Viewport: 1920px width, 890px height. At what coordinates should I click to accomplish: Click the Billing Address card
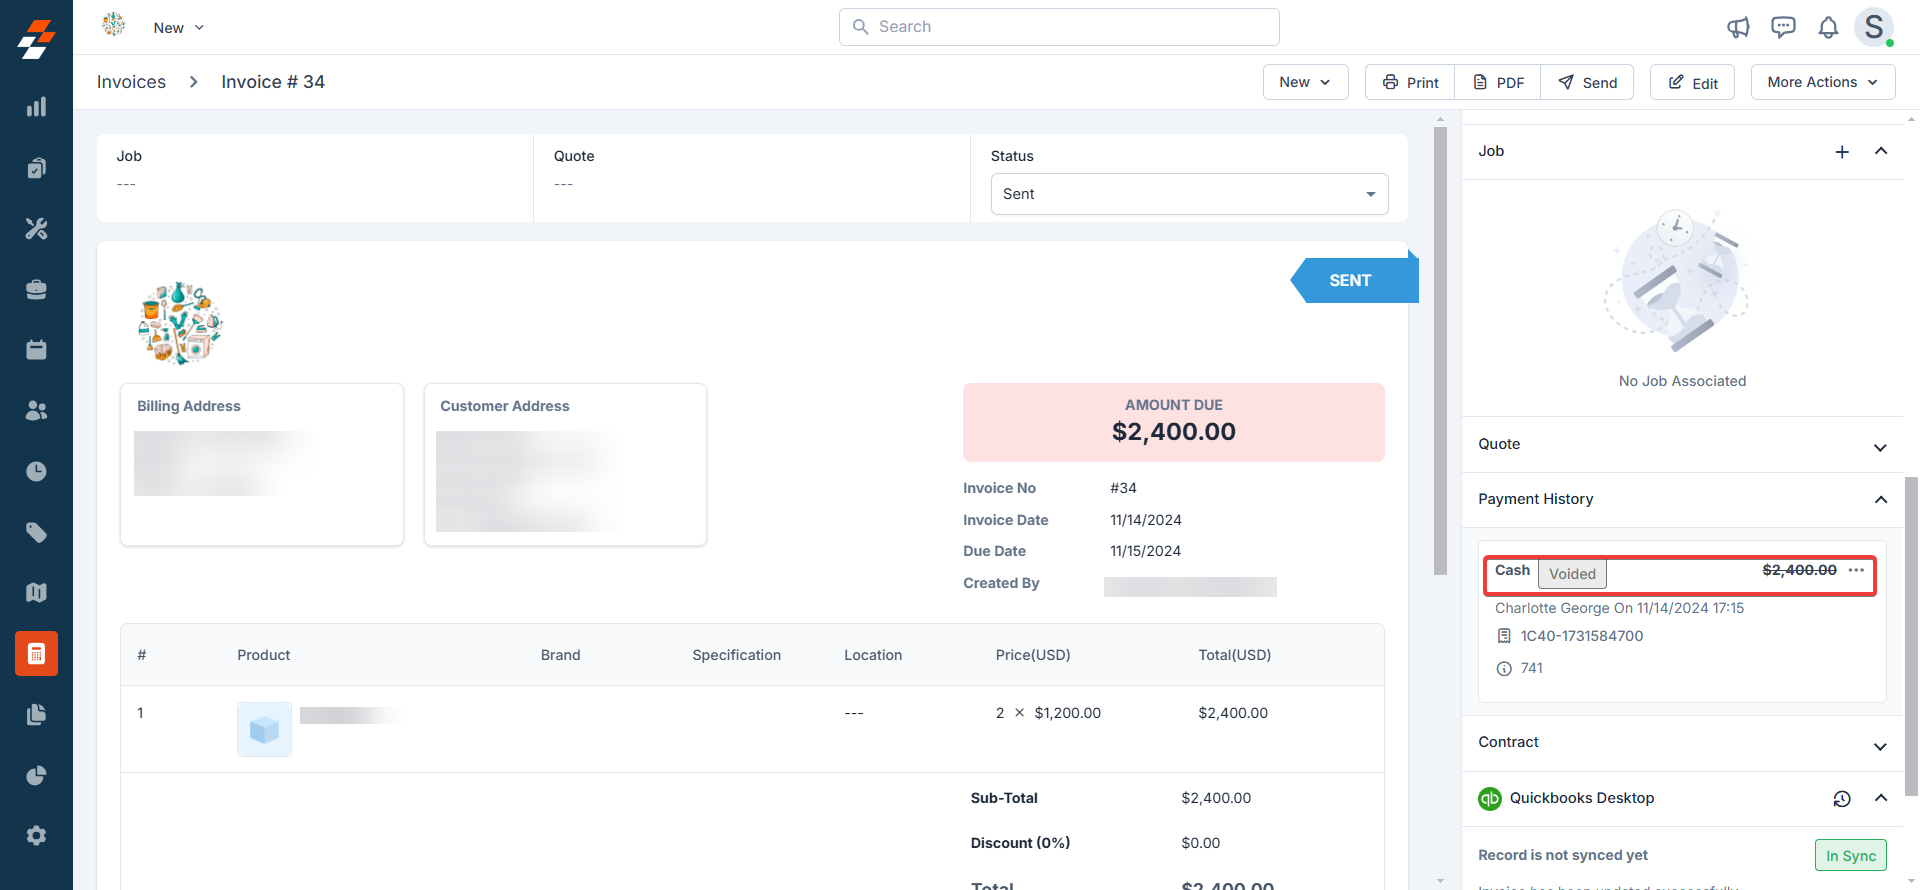[262, 464]
